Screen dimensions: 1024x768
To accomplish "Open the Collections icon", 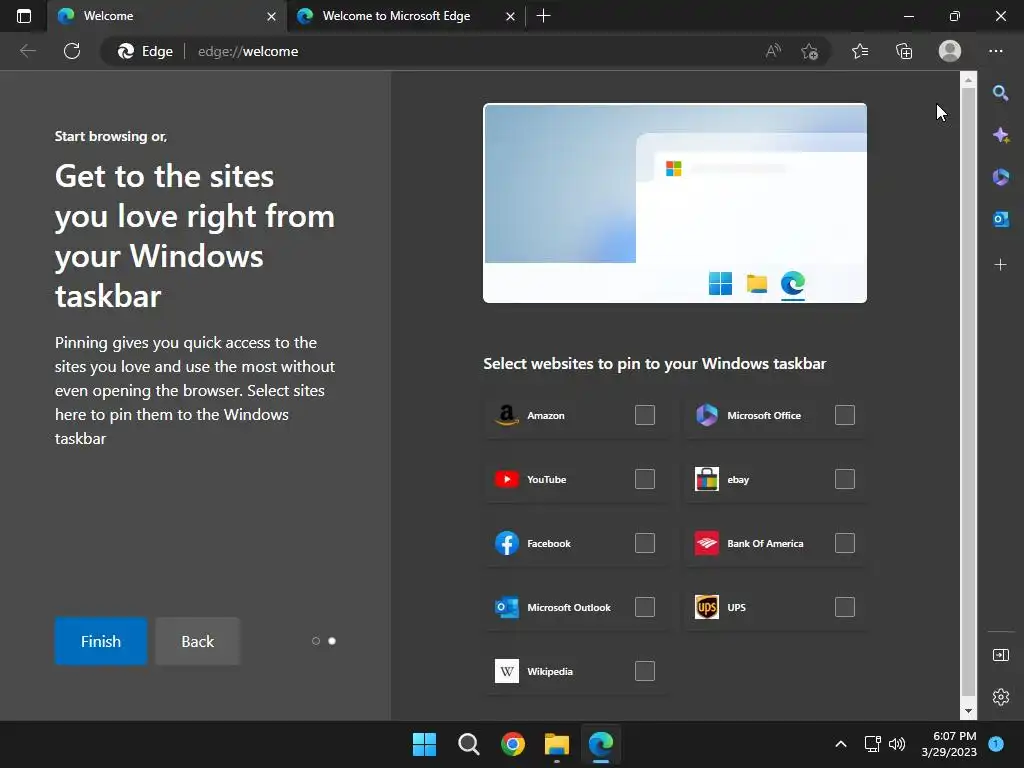I will [904, 51].
